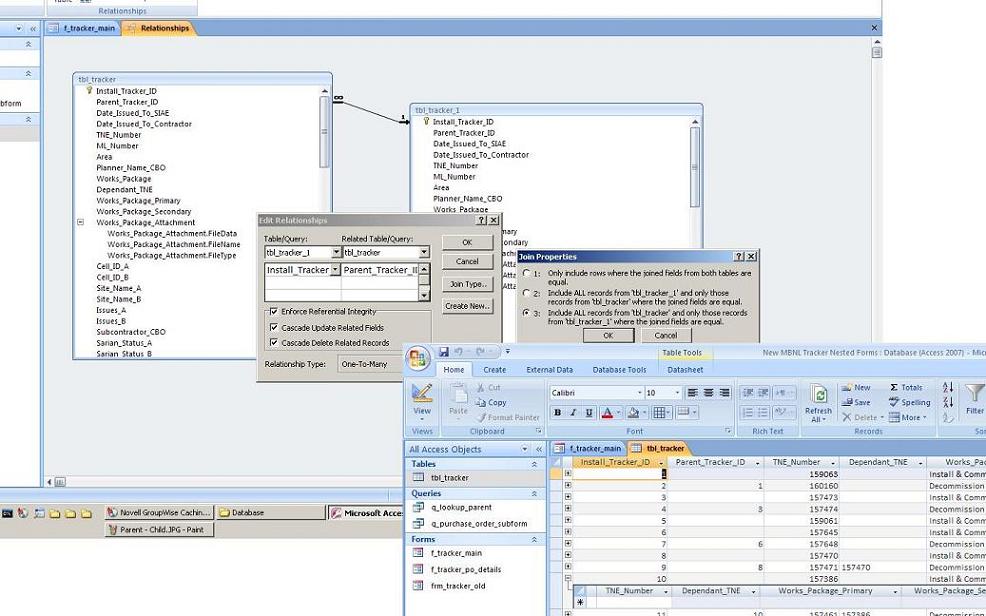The width and height of the screenshot is (986, 616).
Task: Open Table/Query dropdown showing tbl_tracker_1
Action: (336, 252)
